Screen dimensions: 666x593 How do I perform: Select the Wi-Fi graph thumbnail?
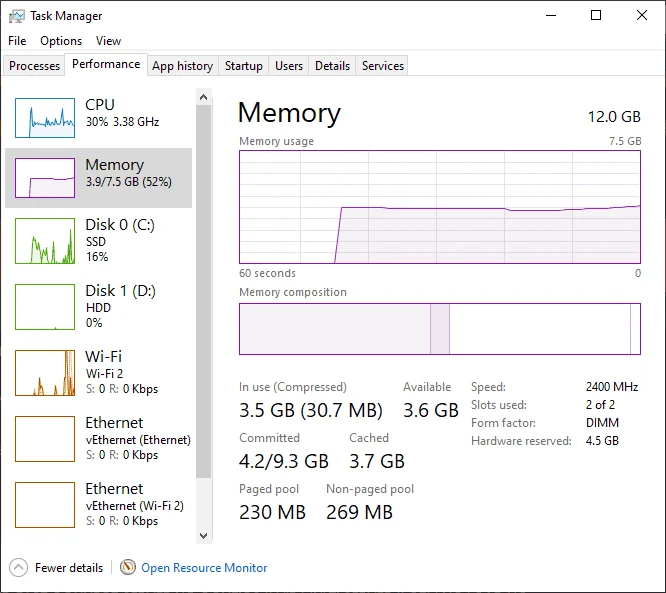pyautogui.click(x=45, y=373)
